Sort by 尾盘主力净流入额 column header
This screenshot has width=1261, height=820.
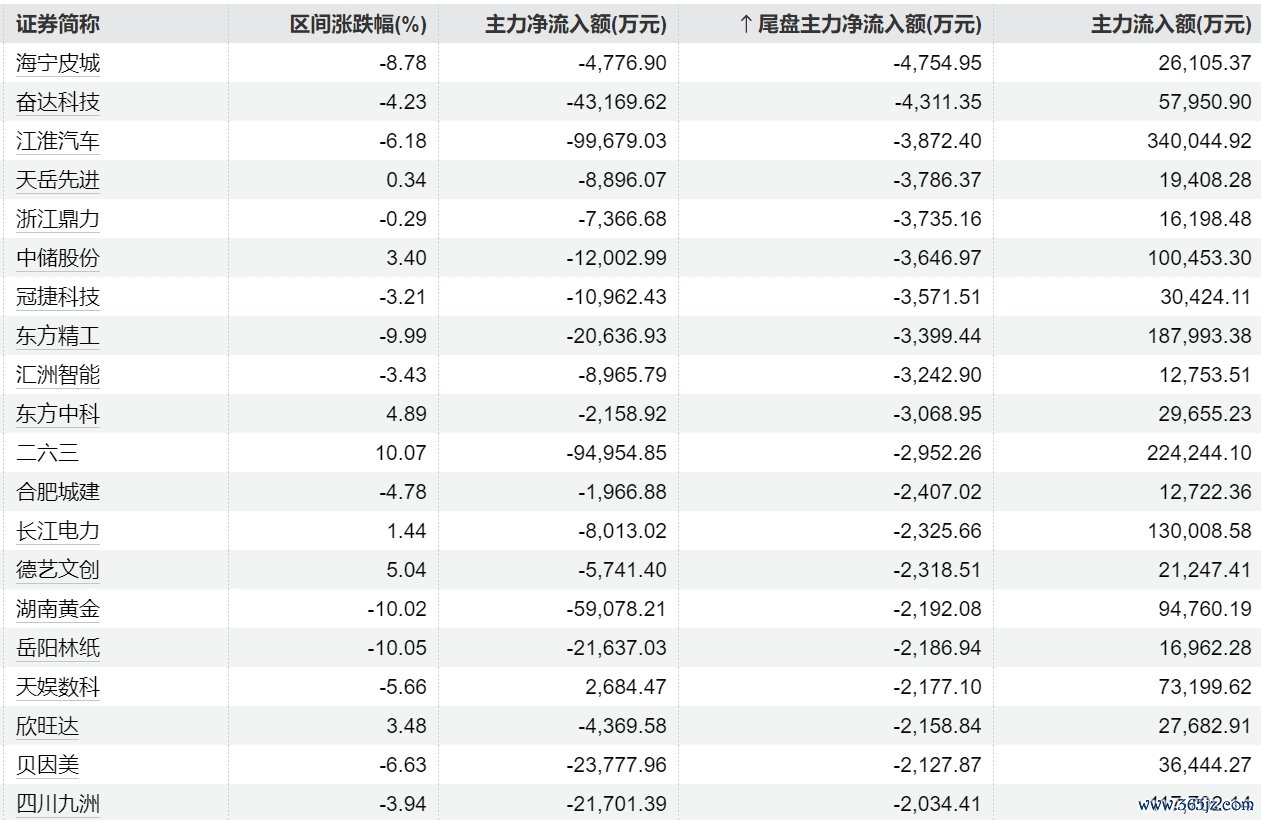tap(860, 24)
